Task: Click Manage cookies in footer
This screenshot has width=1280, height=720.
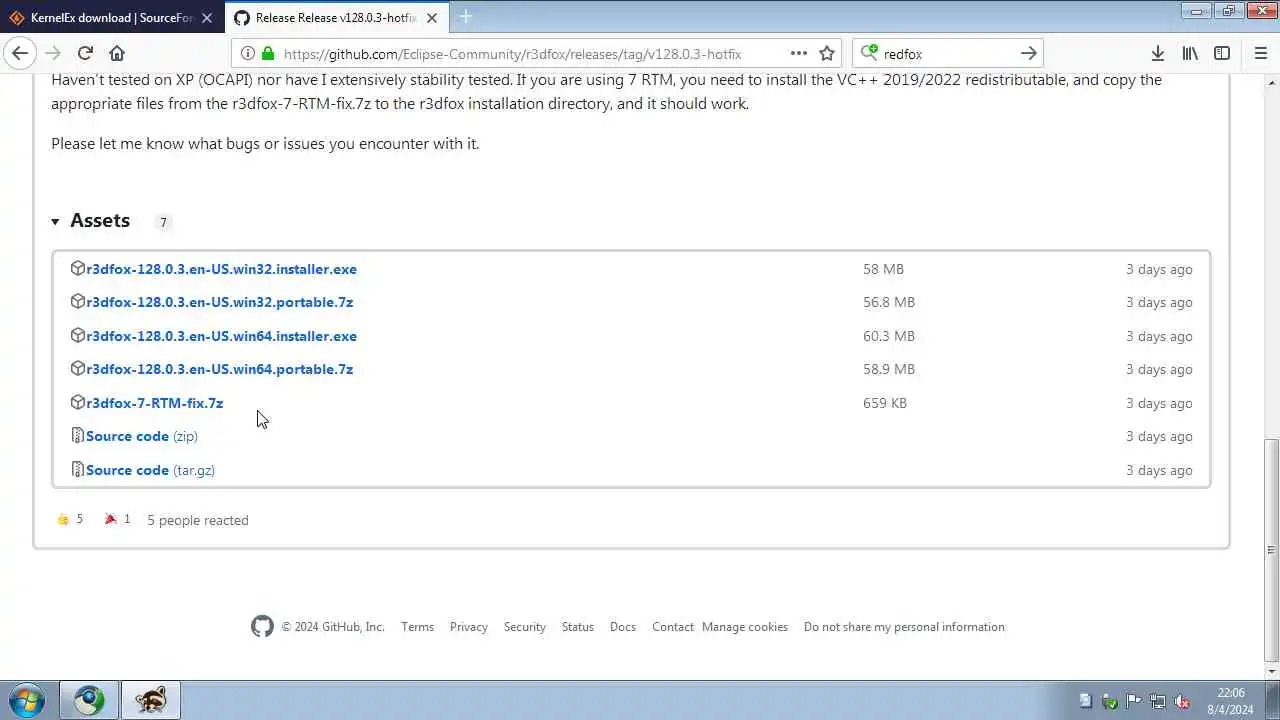Action: [x=744, y=627]
